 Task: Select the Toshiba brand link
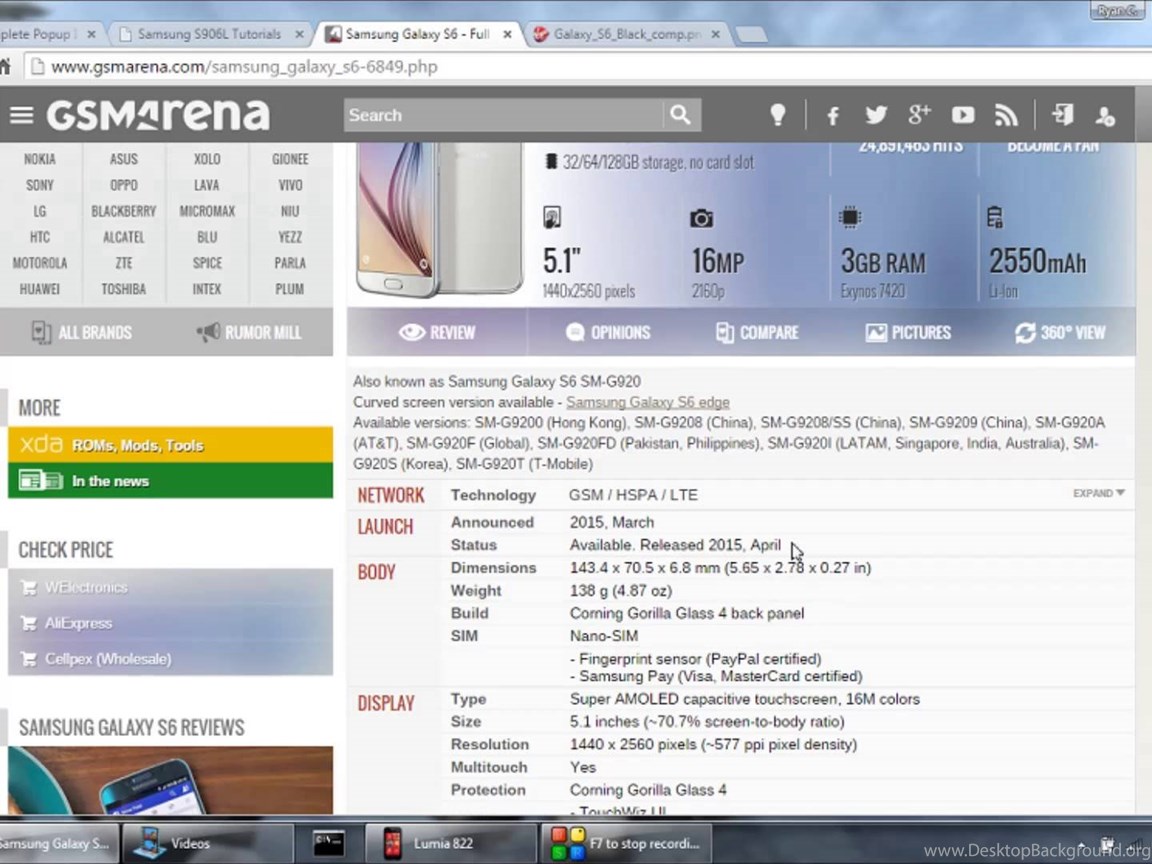[123, 289]
